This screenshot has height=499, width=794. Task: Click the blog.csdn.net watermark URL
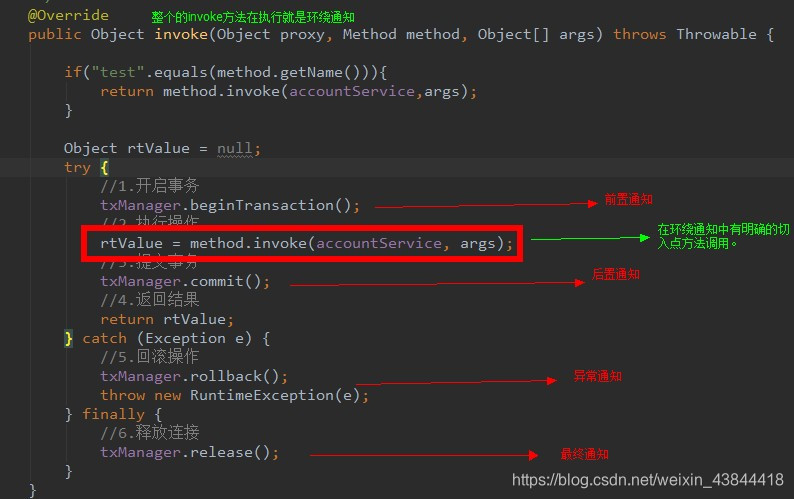click(x=648, y=479)
